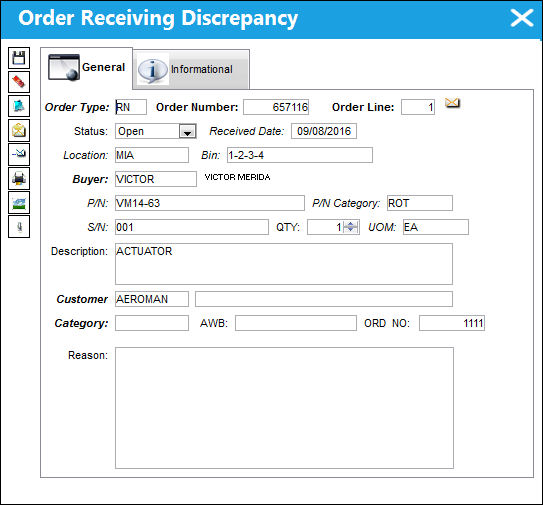Click the landscape picture icon in sidebar
Viewport: 543px width, 505px height.
[19, 203]
